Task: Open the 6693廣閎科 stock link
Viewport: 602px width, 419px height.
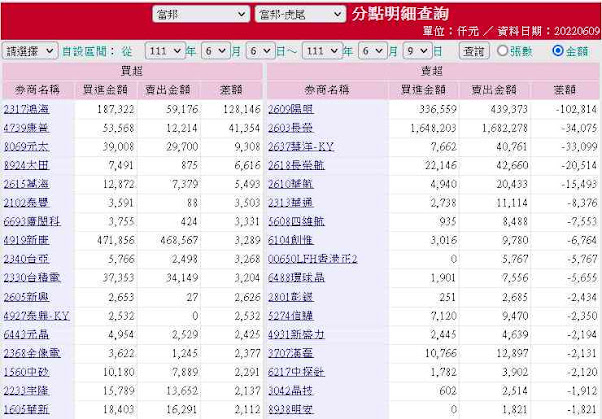Action: pyautogui.click(x=32, y=221)
